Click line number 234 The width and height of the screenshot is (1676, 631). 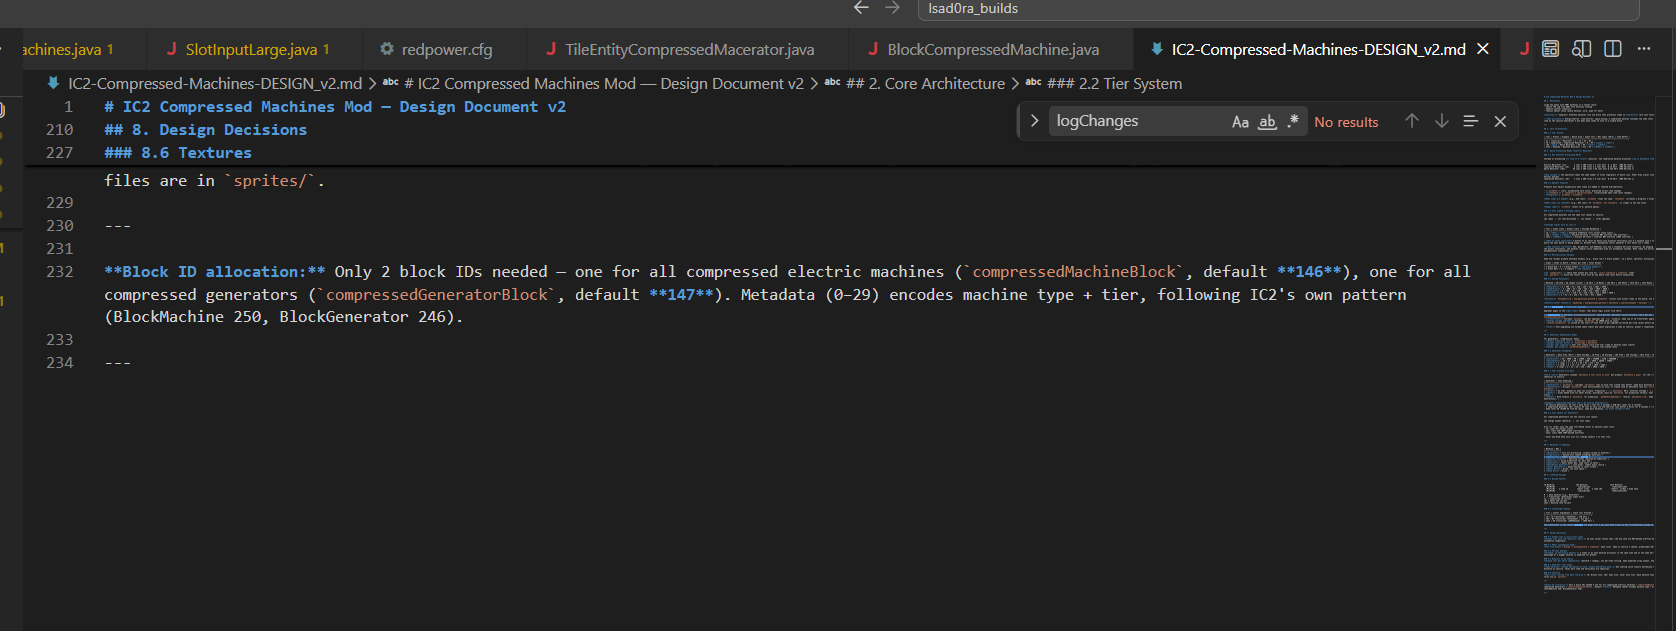click(x=60, y=363)
